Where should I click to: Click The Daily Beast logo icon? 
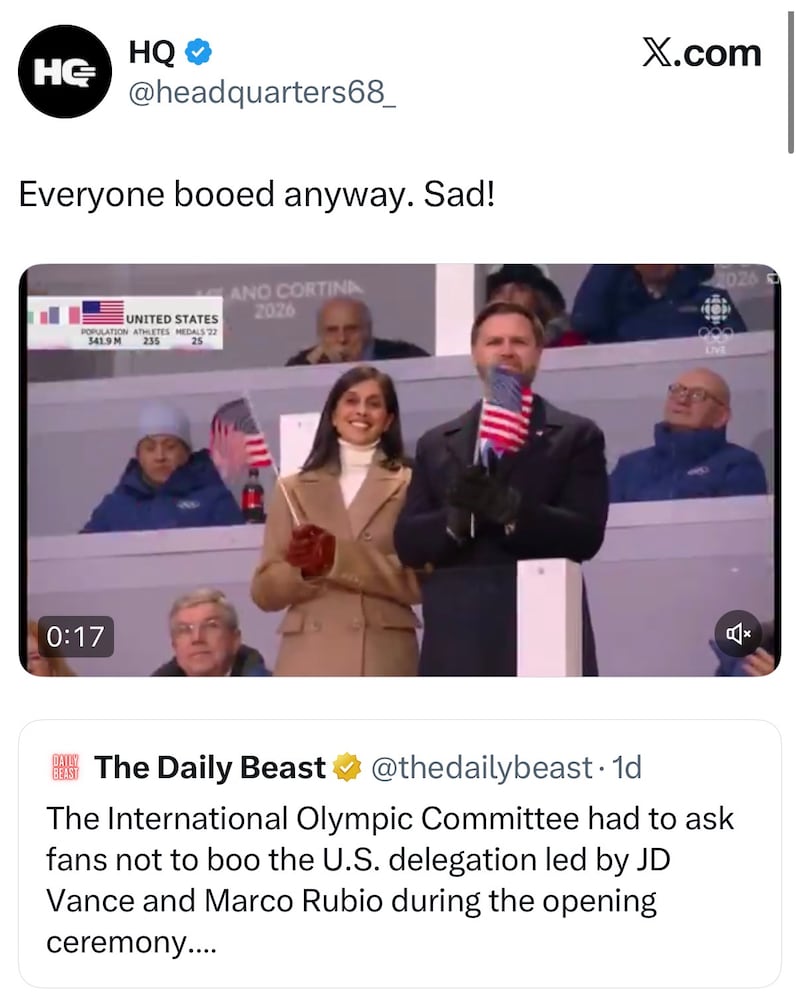click(x=65, y=768)
